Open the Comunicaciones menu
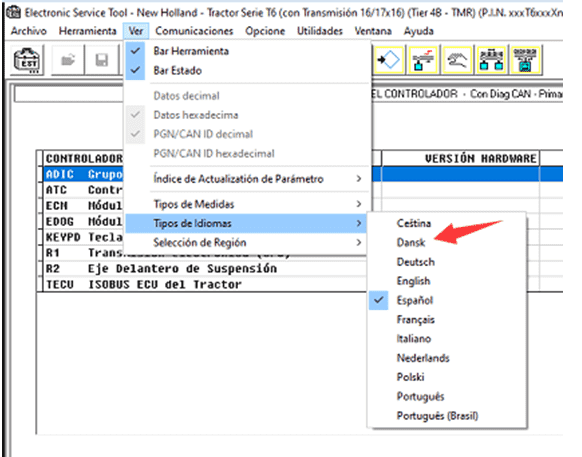 pyautogui.click(x=194, y=31)
